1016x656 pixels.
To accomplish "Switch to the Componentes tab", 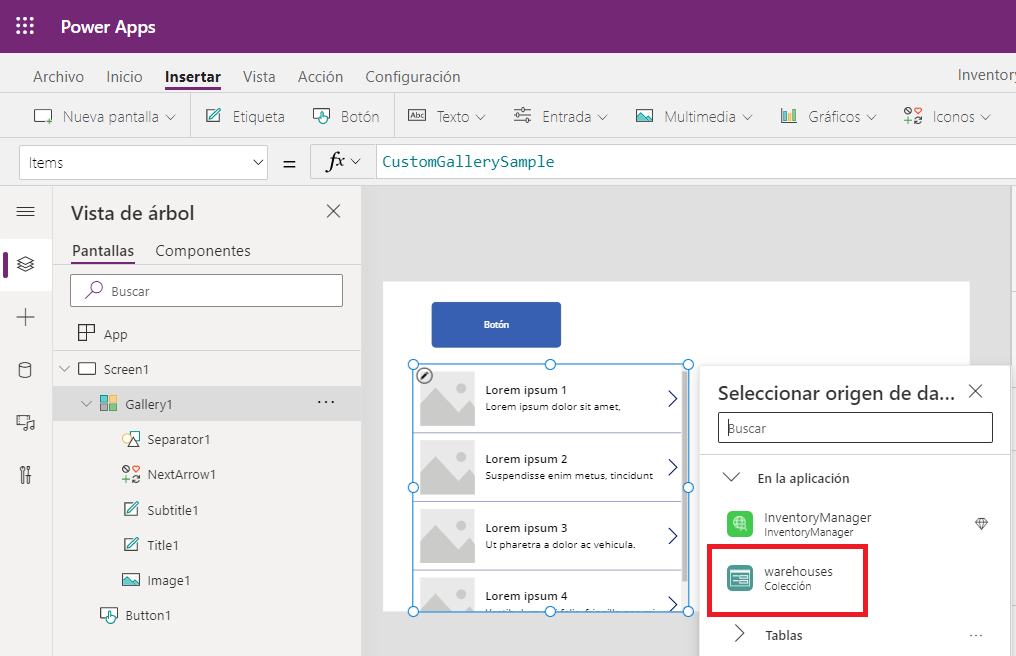I will click(203, 251).
